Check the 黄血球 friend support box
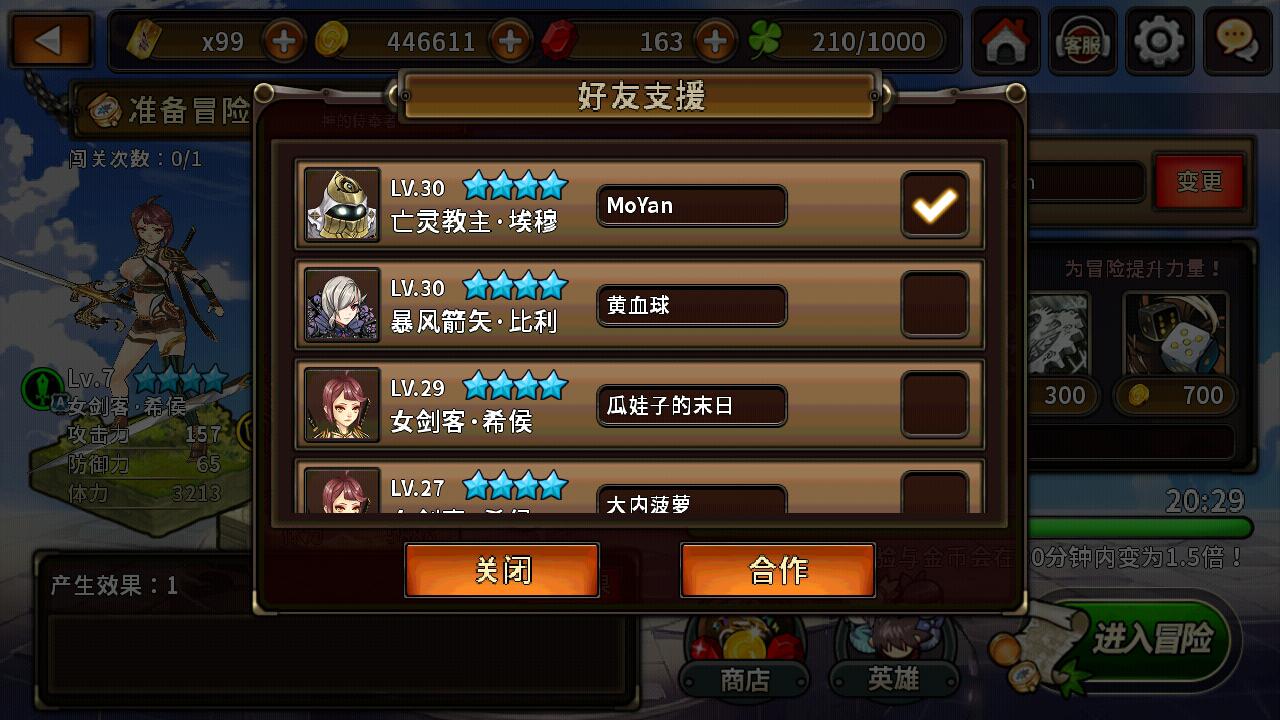 (x=935, y=305)
